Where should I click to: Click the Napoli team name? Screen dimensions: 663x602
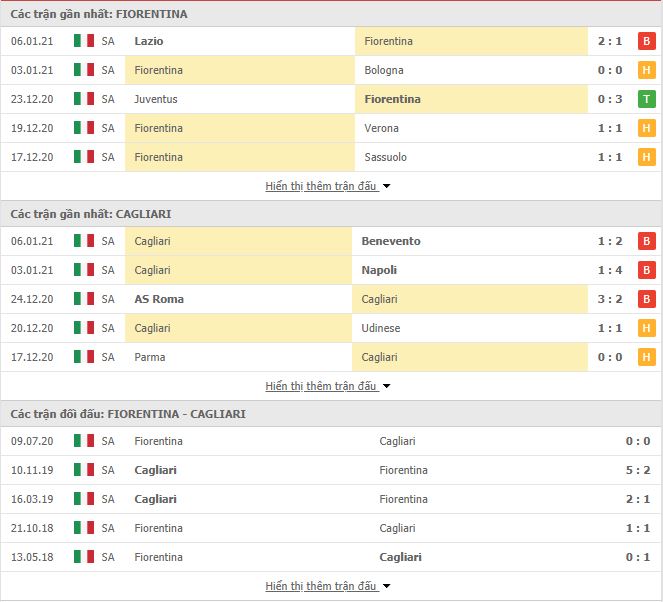click(x=379, y=270)
